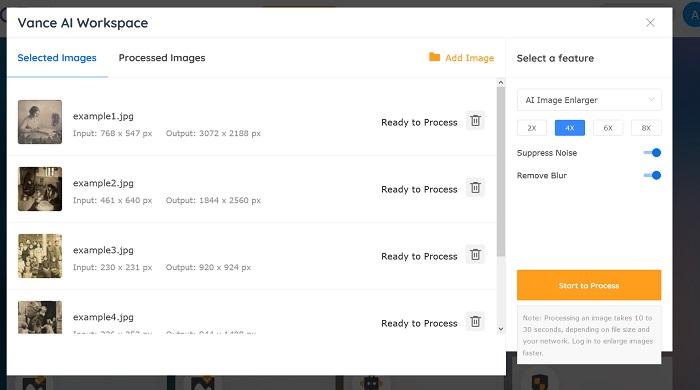This screenshot has width=700, height=390.
Task: Delete example4.jpg from the list
Action: [475, 322]
